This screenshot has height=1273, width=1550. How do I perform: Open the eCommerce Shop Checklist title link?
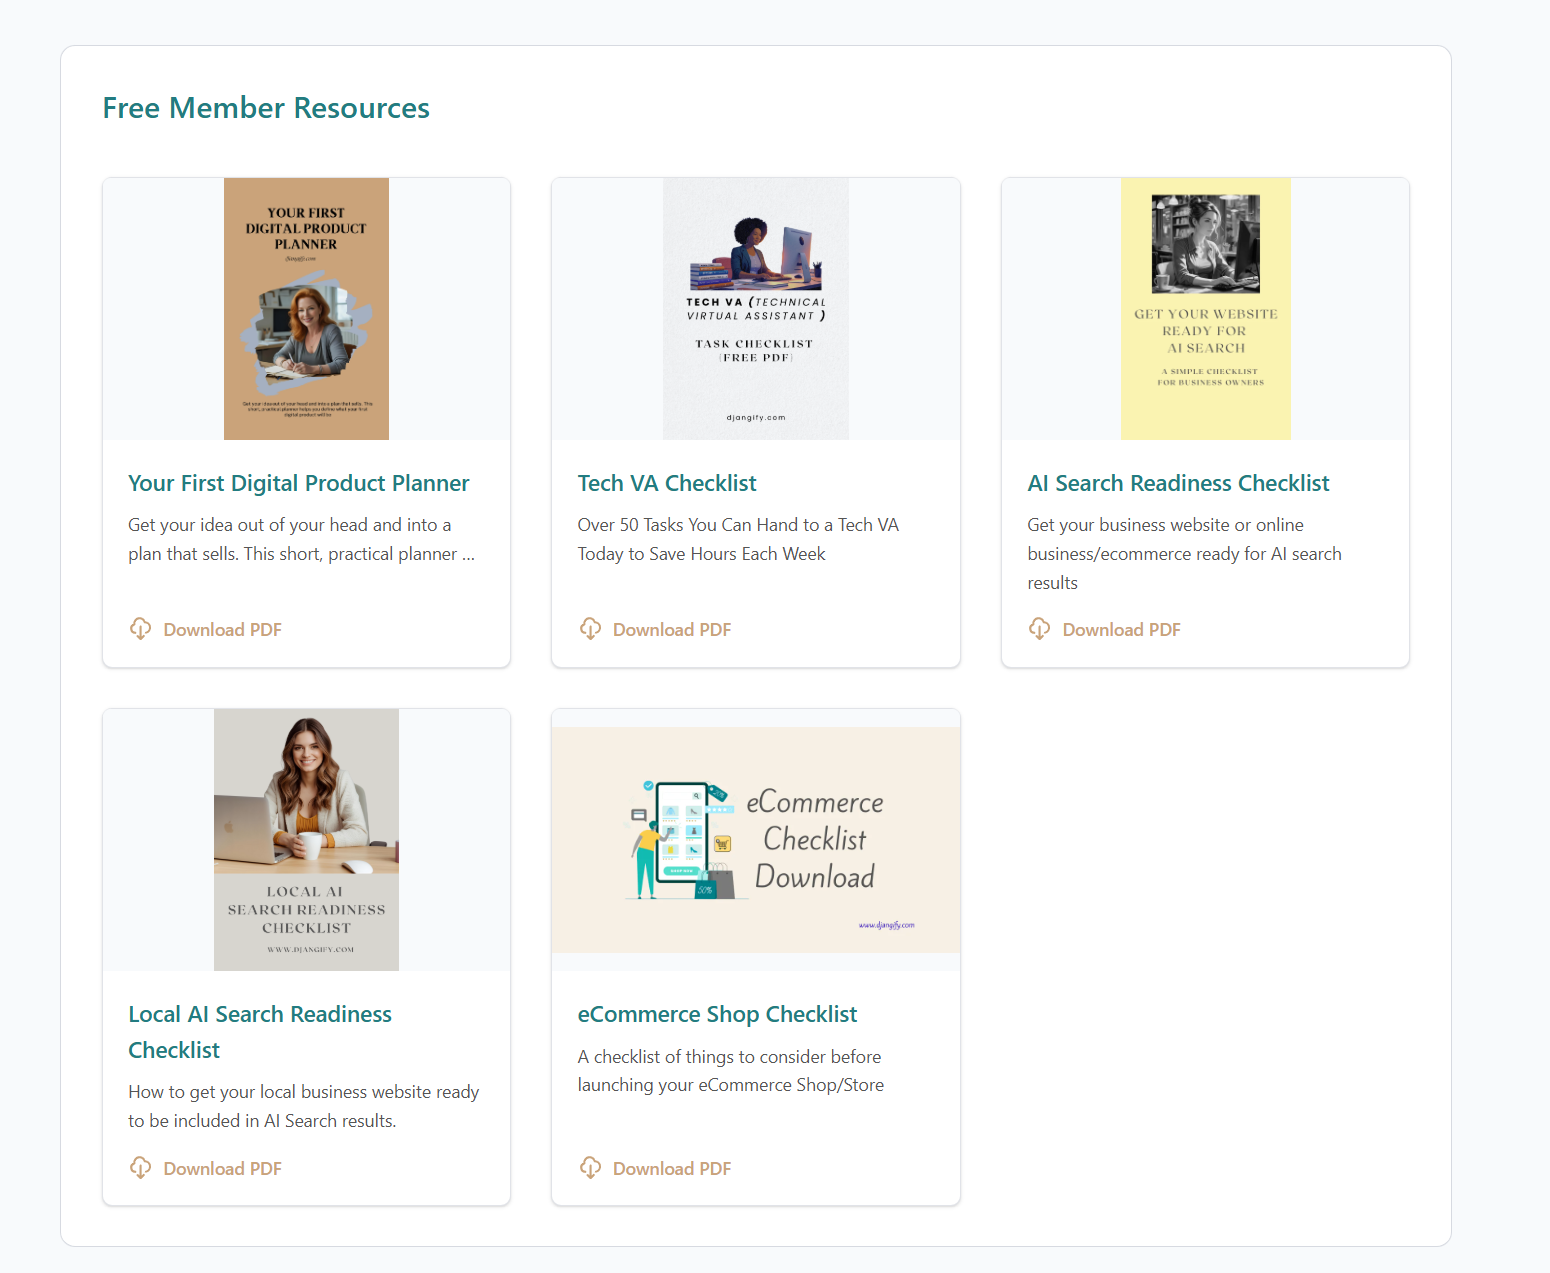717,1014
